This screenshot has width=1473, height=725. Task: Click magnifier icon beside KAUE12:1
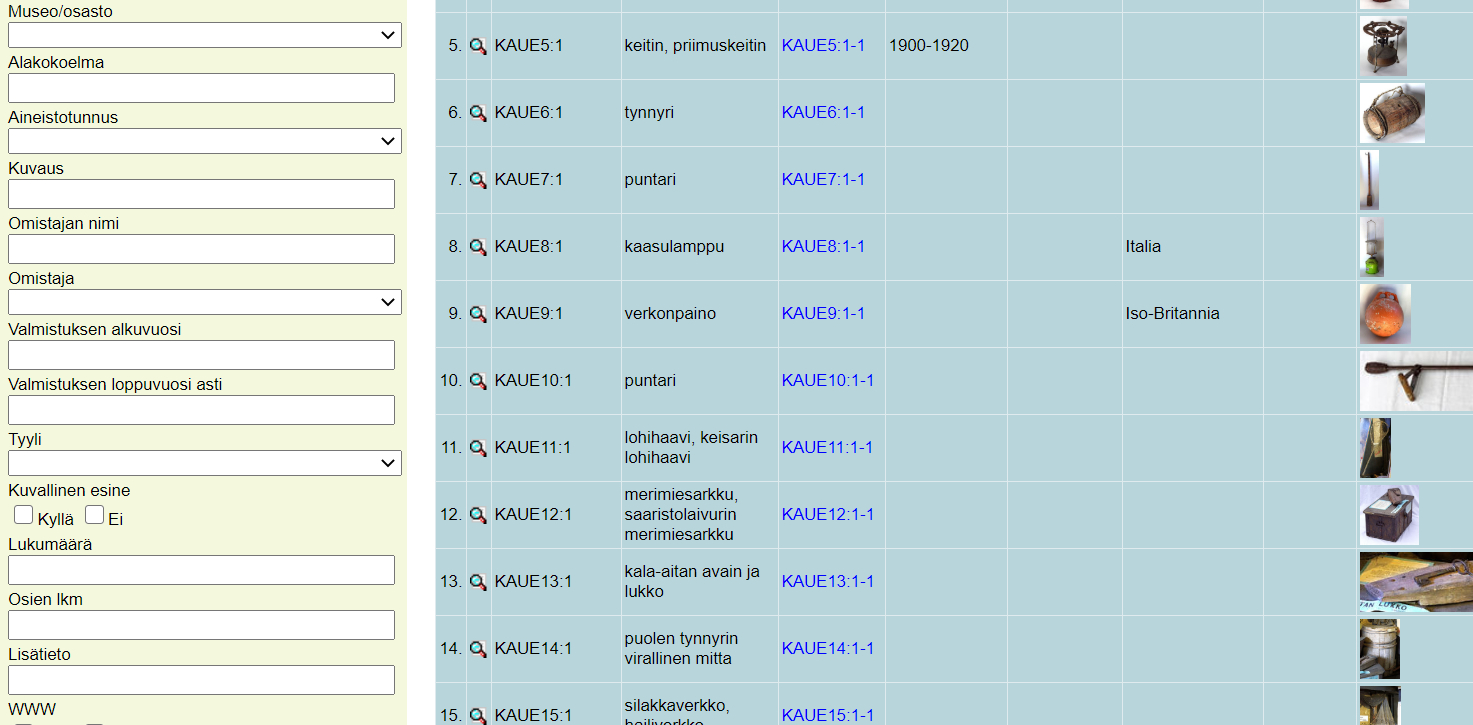[478, 515]
